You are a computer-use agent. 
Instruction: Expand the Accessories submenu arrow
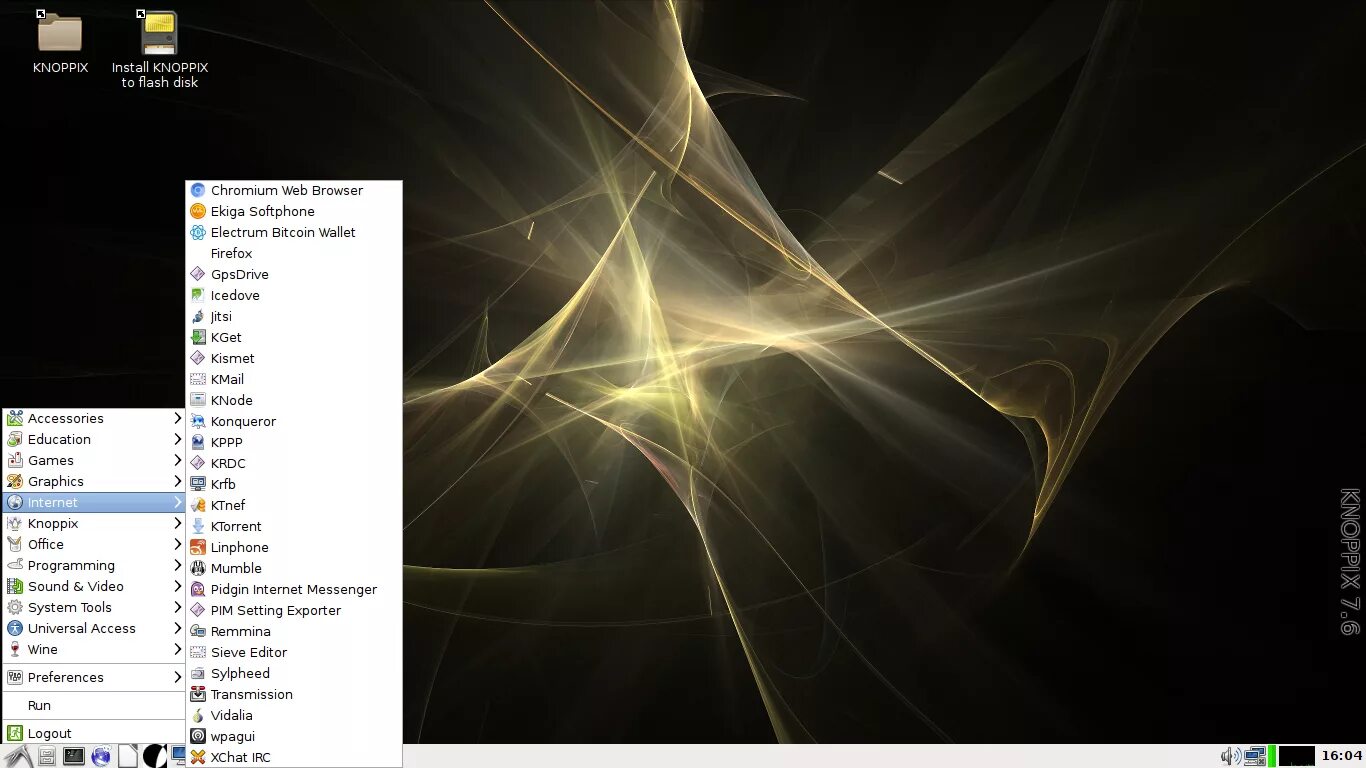178,418
